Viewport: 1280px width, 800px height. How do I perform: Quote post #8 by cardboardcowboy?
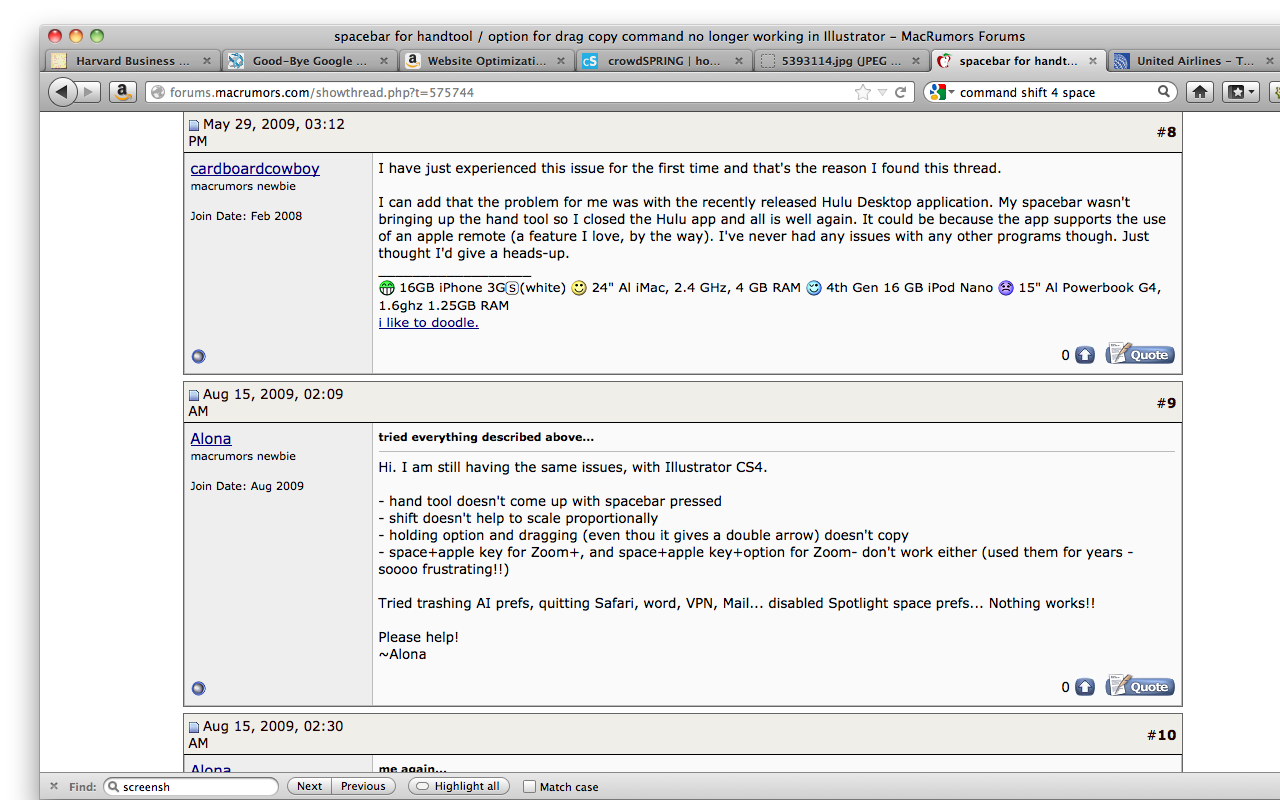coord(1140,354)
